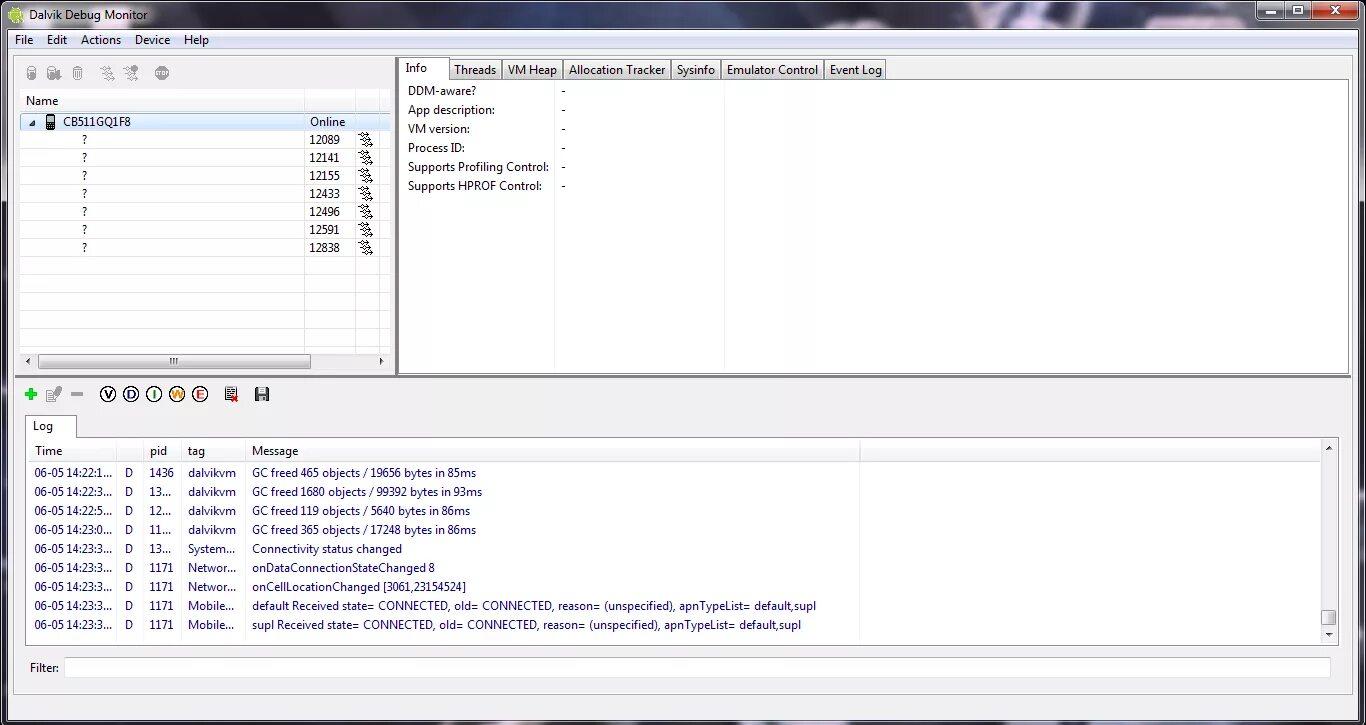Click the Clear log icon
The image size is (1366, 725).
click(231, 395)
